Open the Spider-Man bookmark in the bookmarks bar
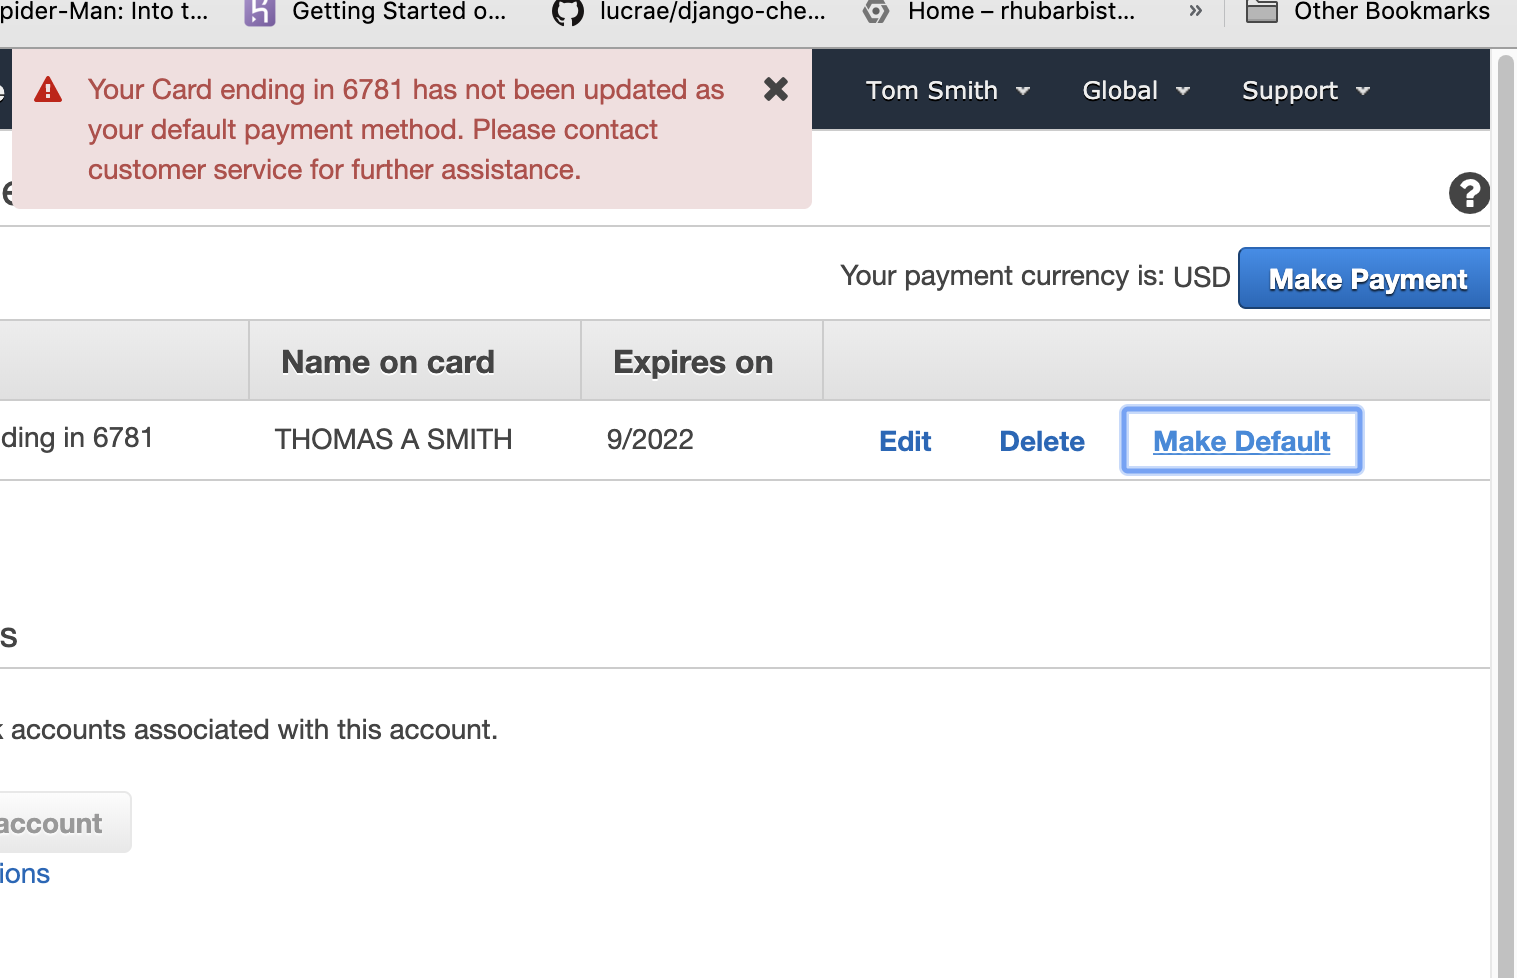 104,12
